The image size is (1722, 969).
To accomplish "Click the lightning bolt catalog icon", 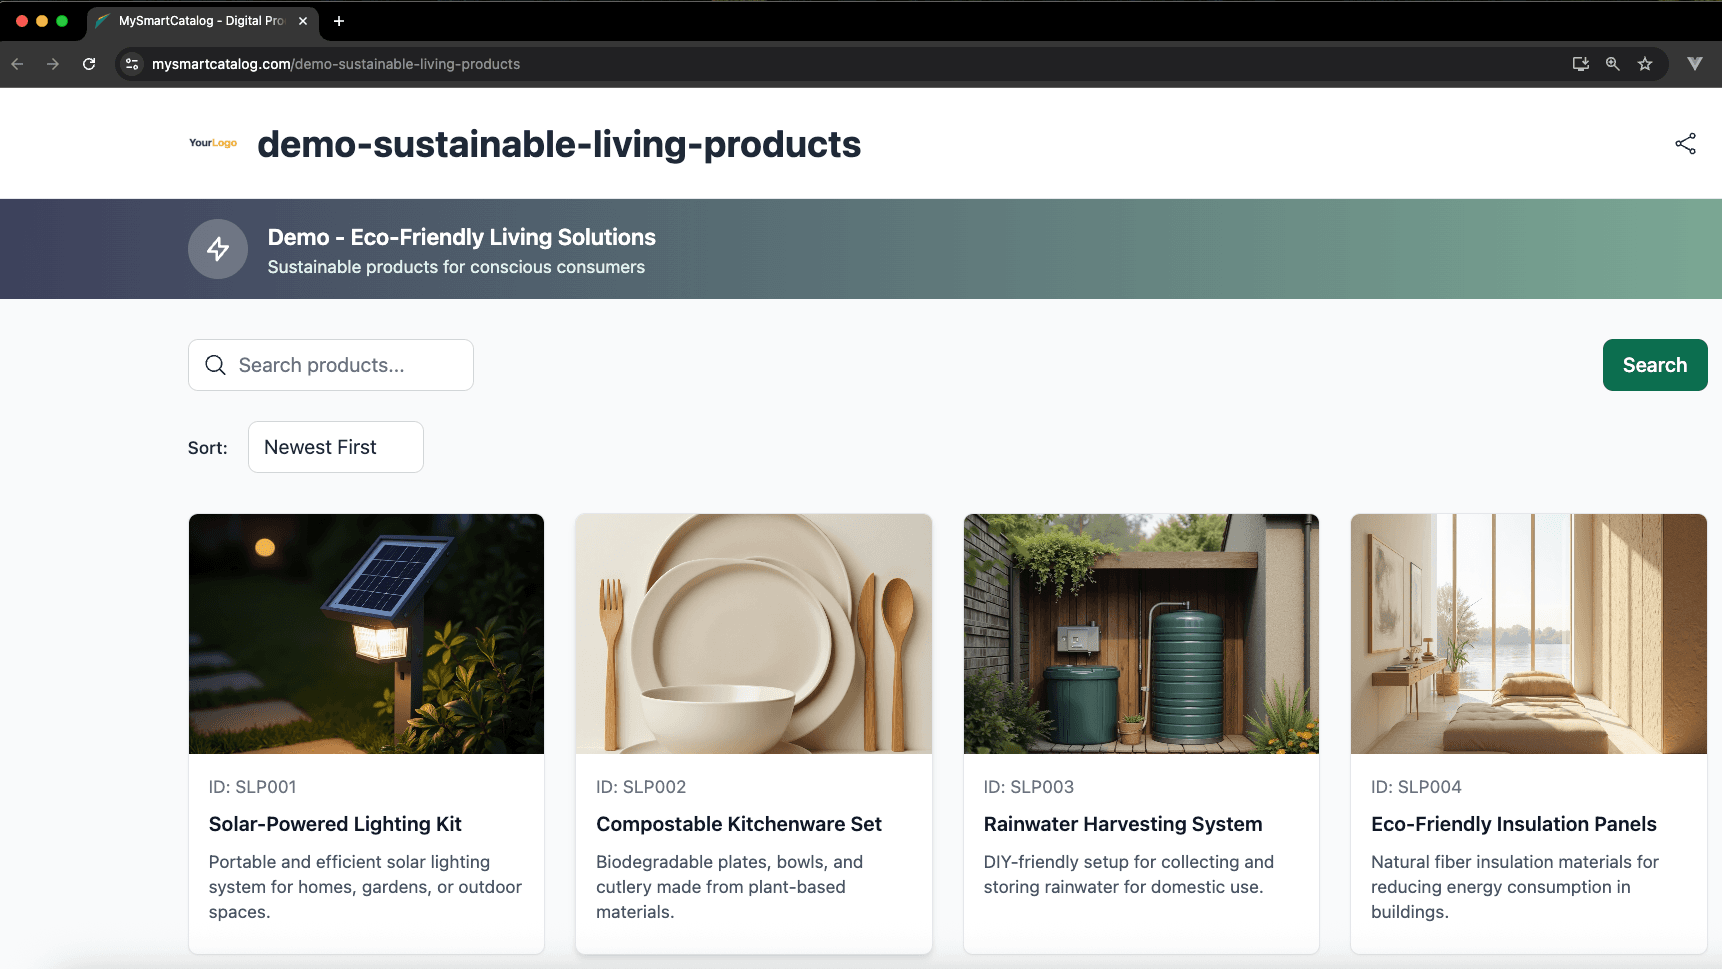I will 218,249.
